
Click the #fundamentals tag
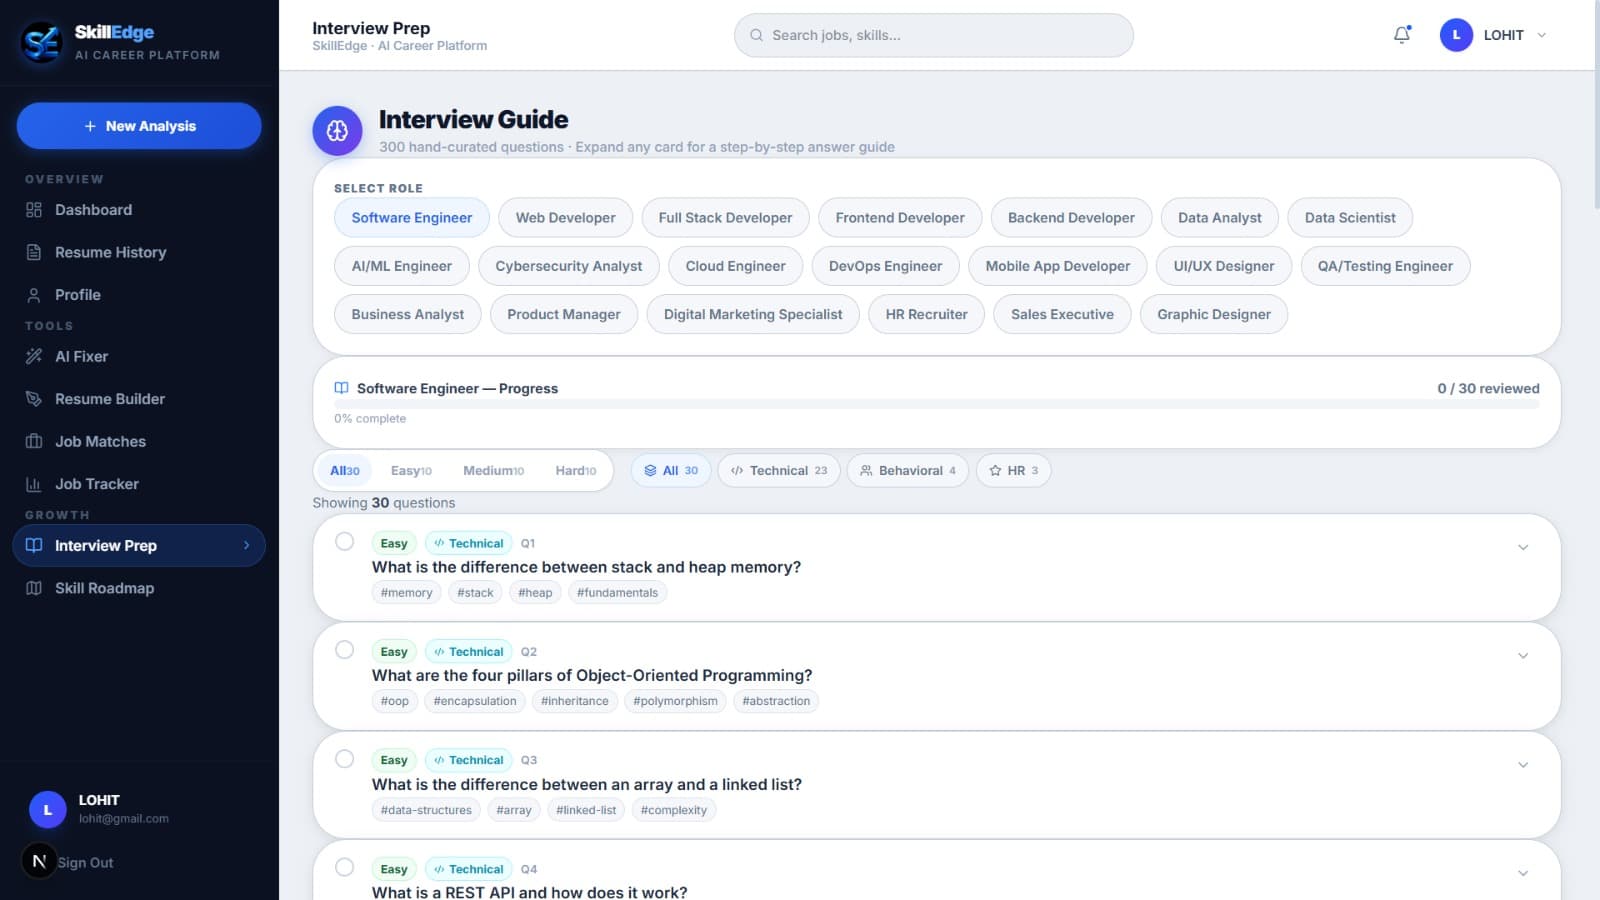click(617, 593)
